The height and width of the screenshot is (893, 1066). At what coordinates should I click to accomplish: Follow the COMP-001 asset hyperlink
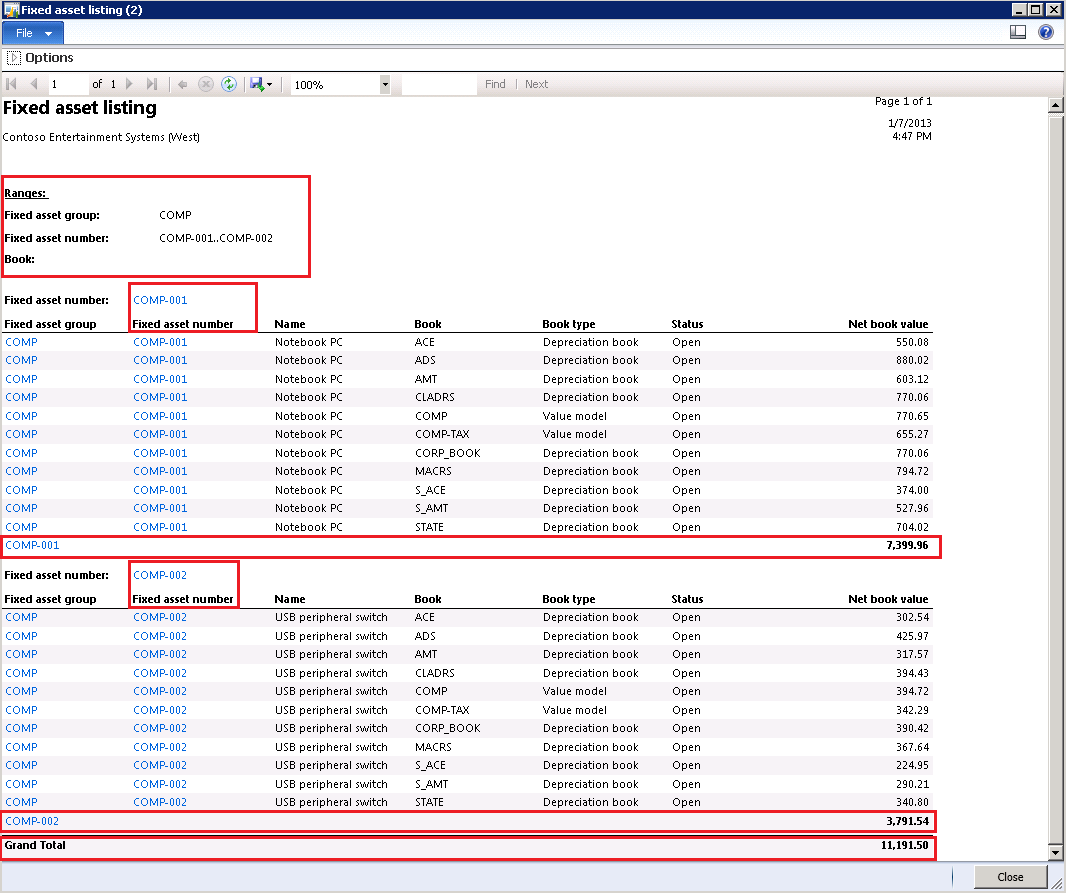pyautogui.click(x=159, y=299)
